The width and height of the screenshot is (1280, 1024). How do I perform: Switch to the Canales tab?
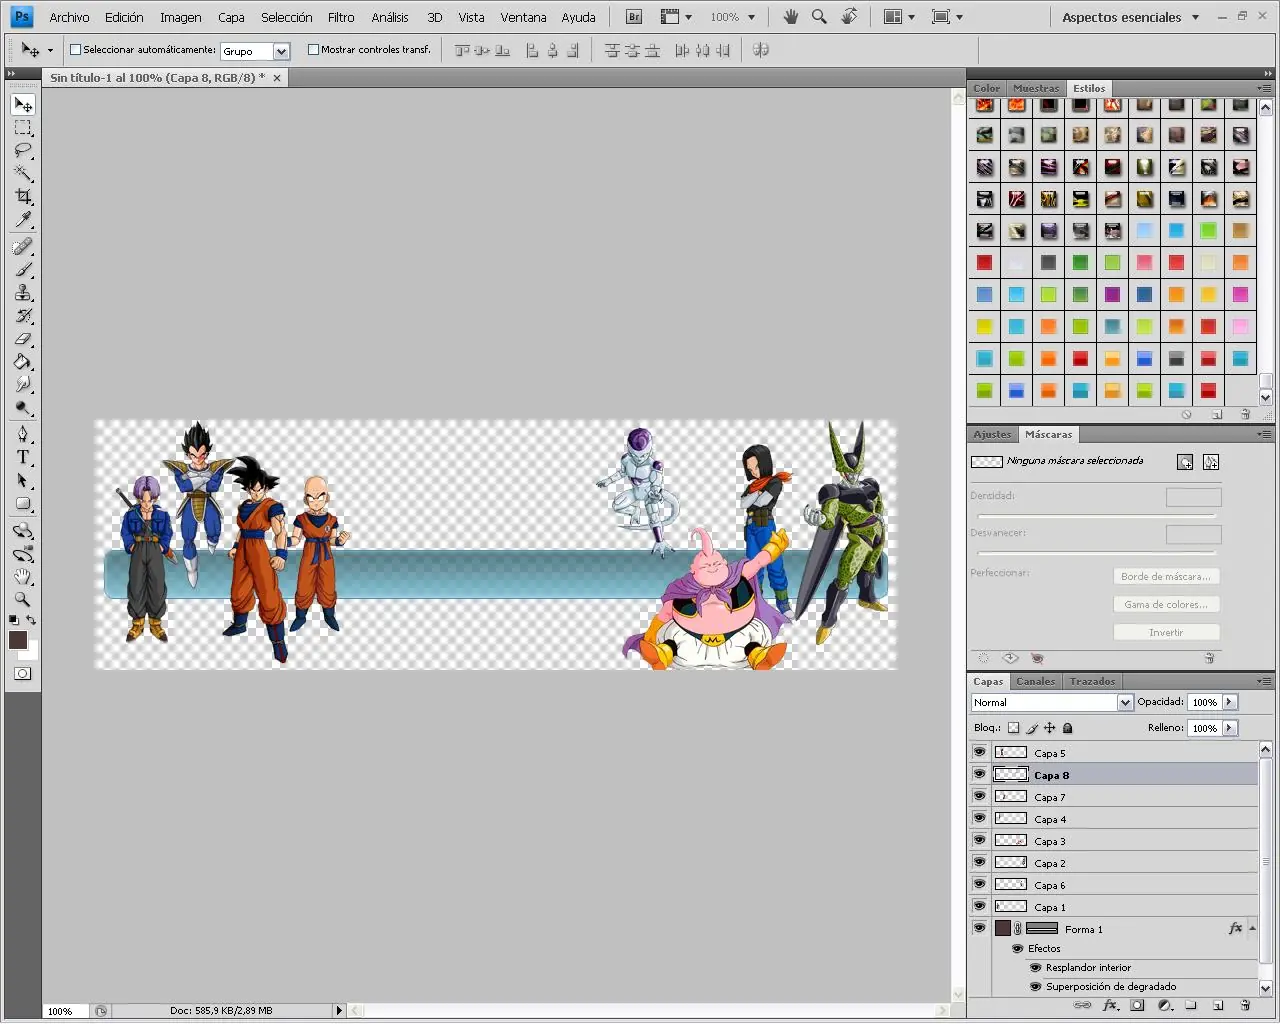point(1035,681)
